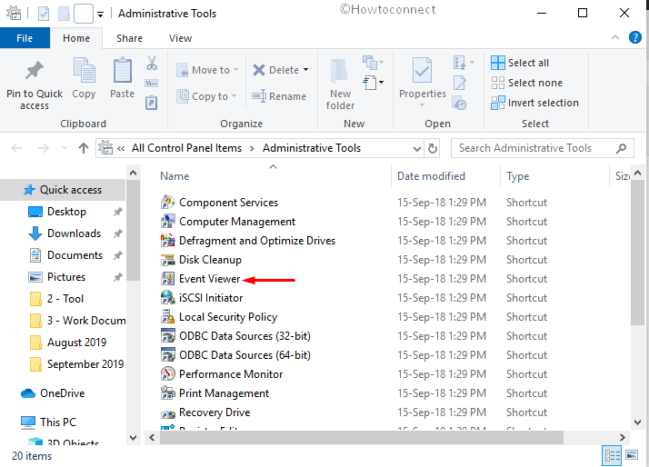Viewport: 649px width, 467px height.
Task: Select Quick access in the navigation pane
Action: tap(62, 190)
